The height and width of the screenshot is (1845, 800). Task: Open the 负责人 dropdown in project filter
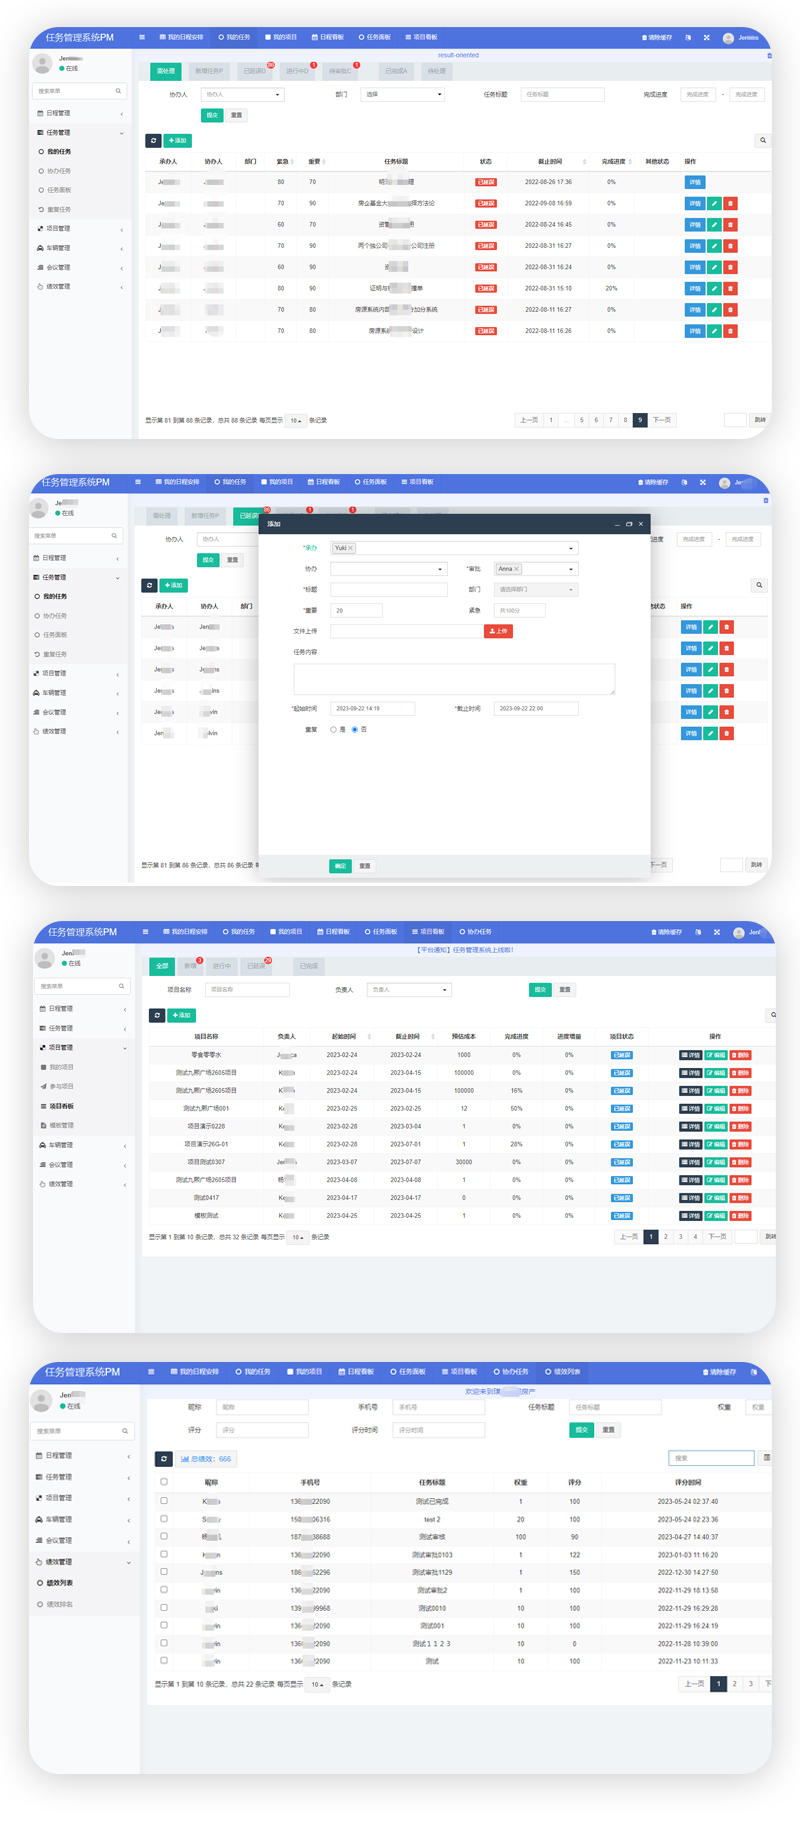408,990
